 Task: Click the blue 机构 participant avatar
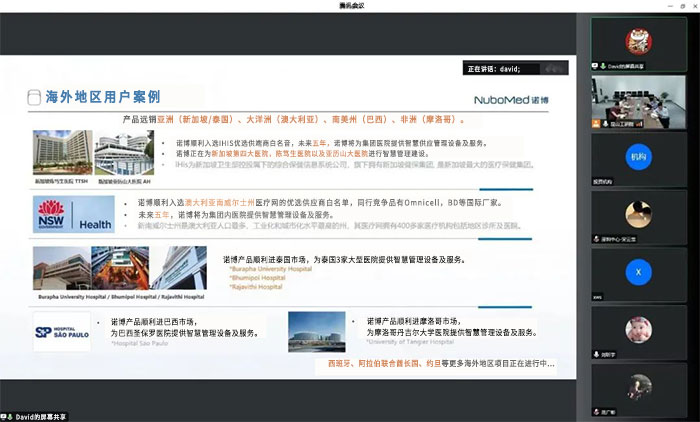tap(638, 157)
